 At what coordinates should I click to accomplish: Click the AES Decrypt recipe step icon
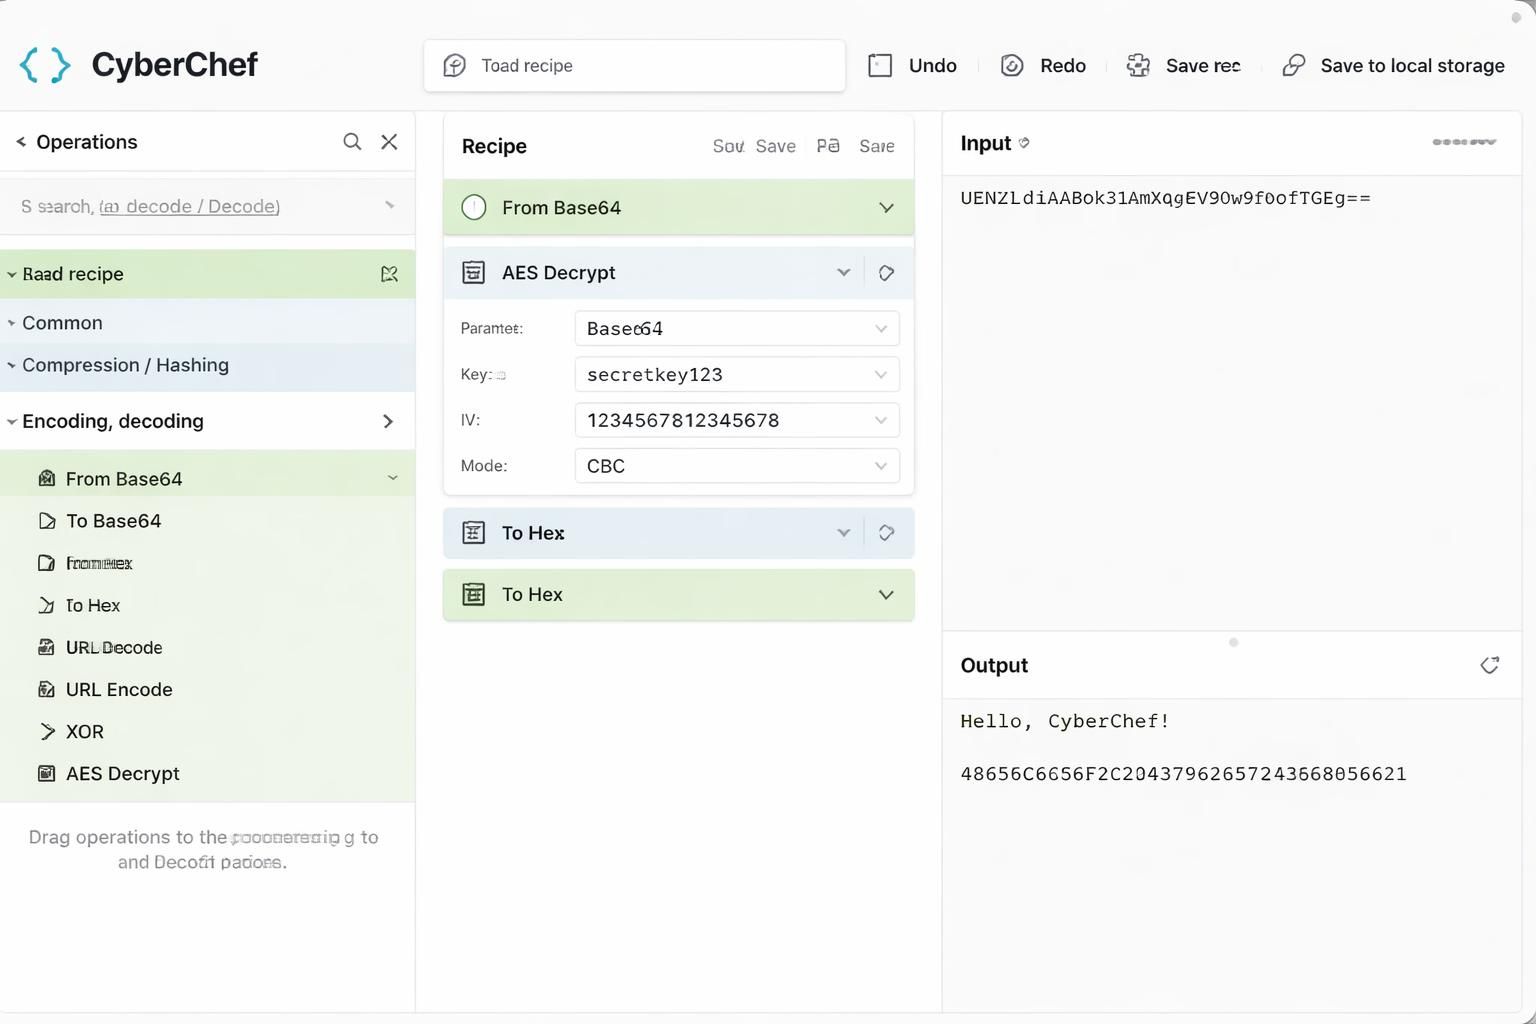click(474, 272)
